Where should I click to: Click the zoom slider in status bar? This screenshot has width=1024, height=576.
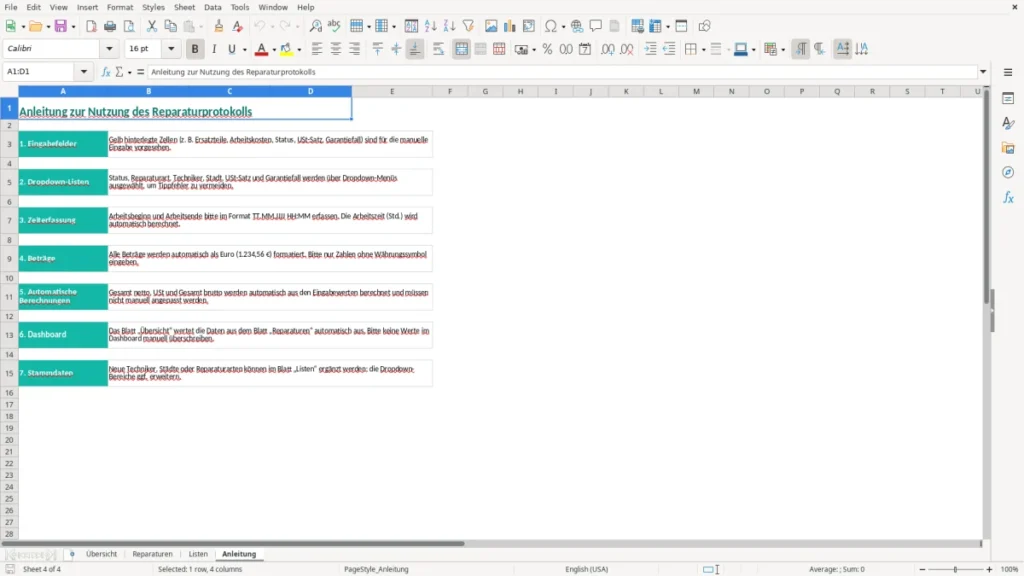pyautogui.click(x=955, y=569)
